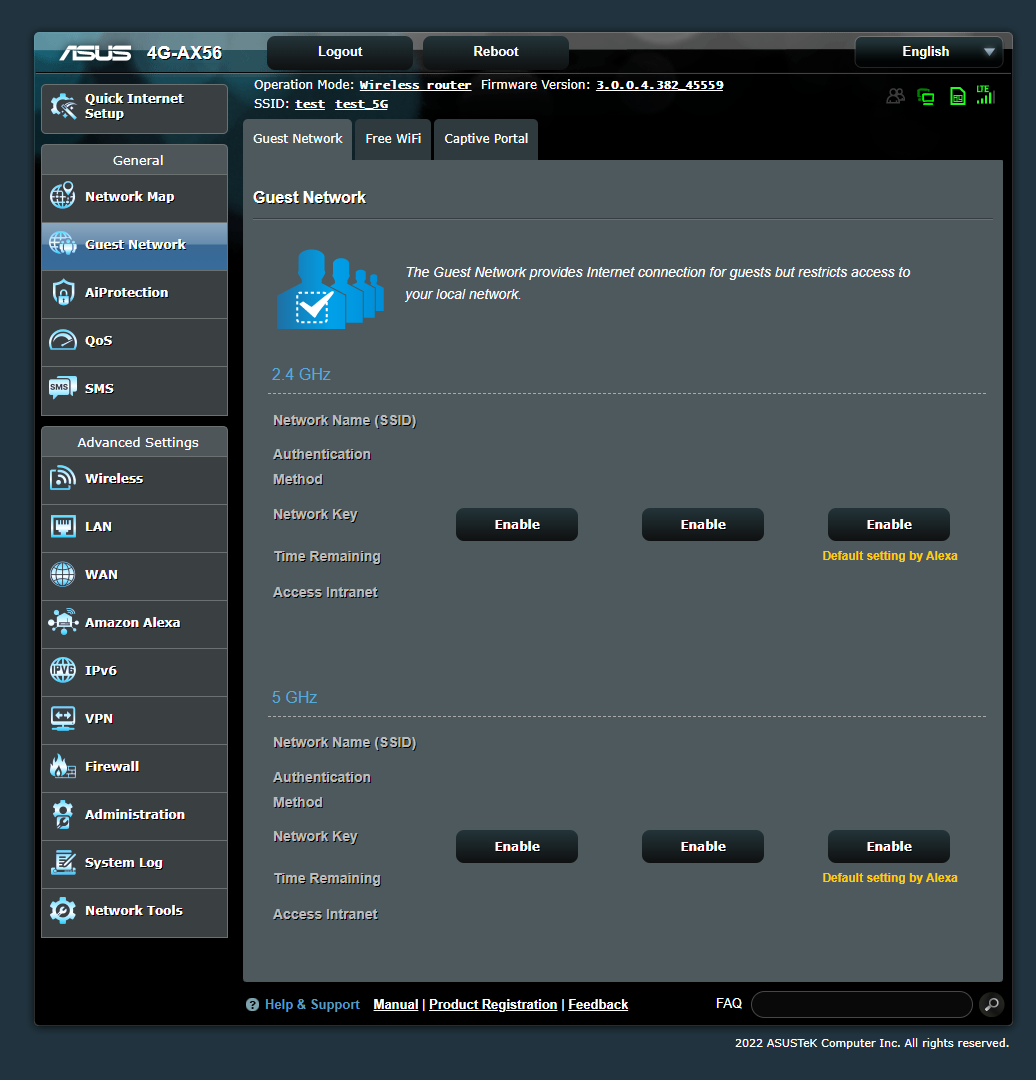Click the SMS message icon

tap(63, 388)
